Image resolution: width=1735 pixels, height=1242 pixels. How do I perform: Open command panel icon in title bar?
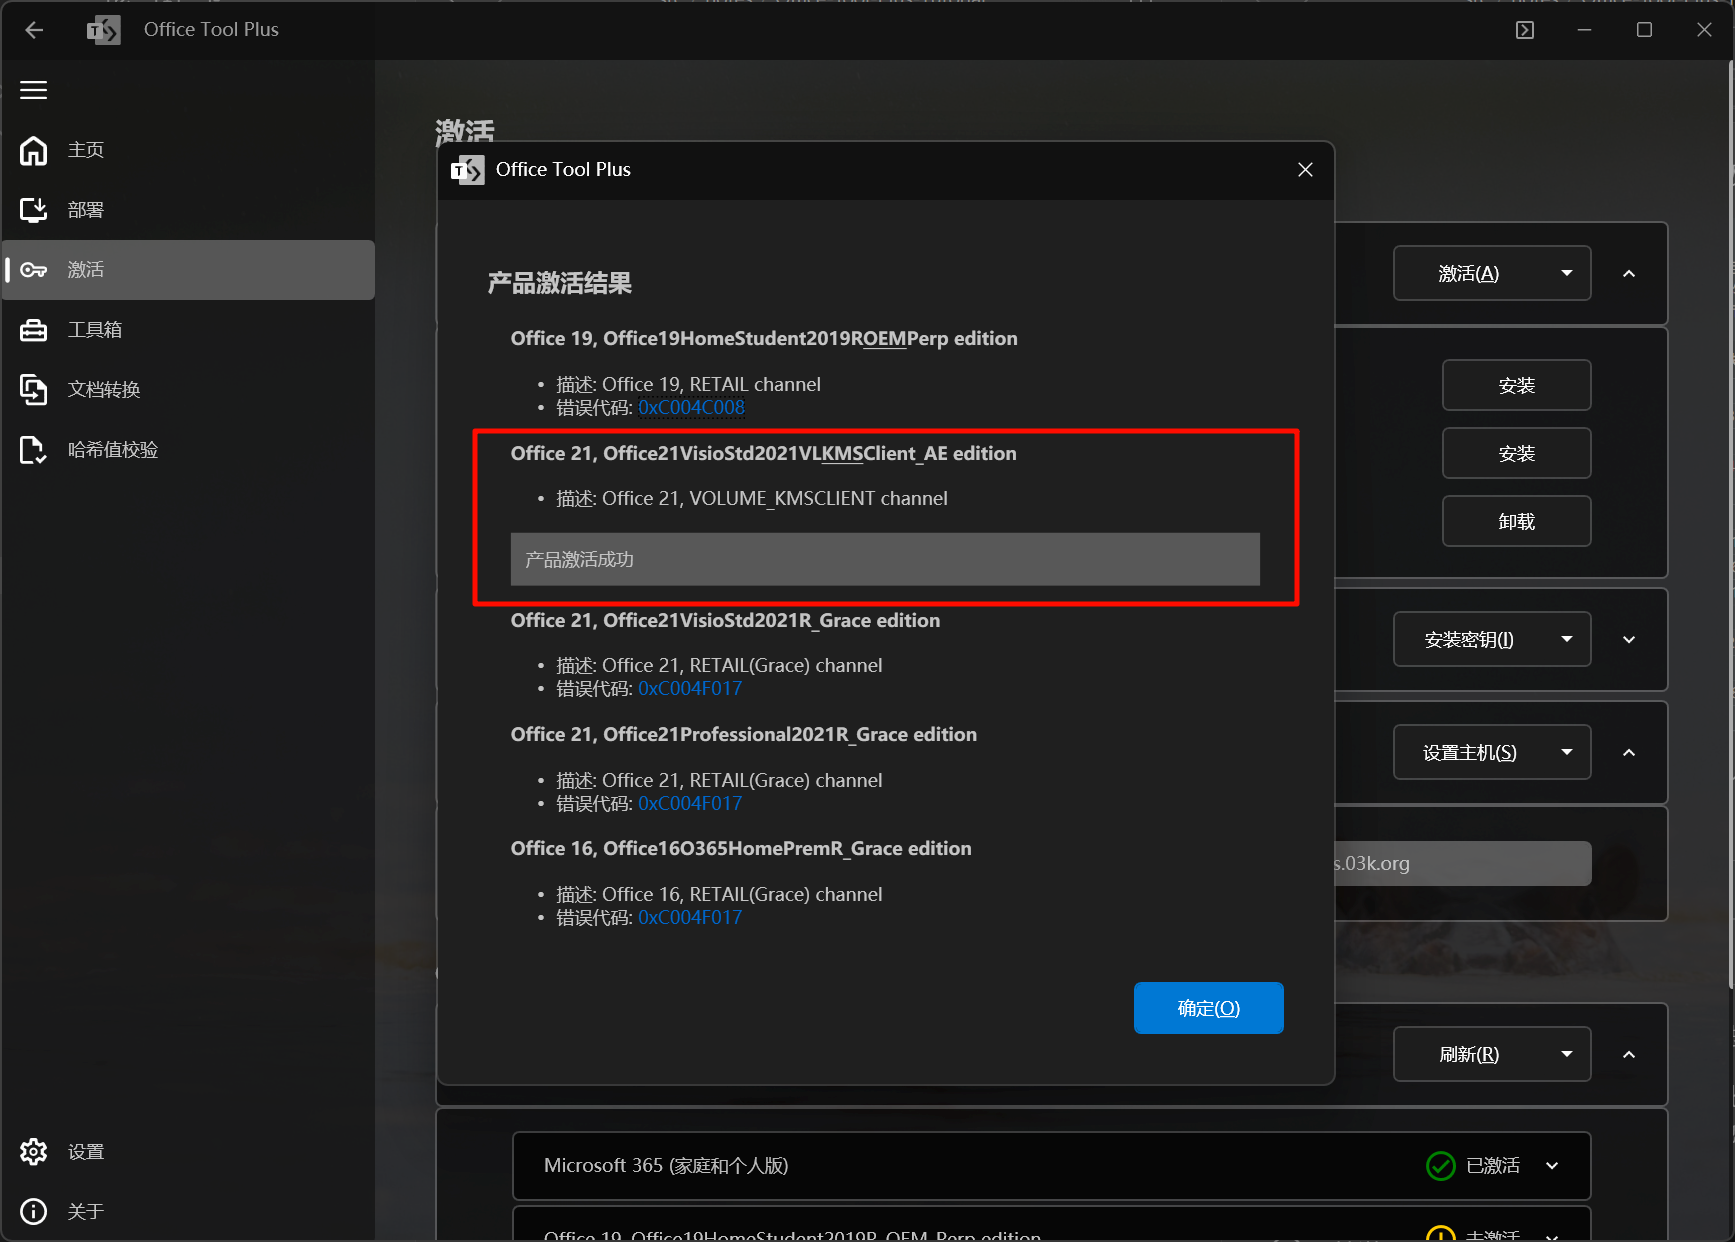pos(1524,30)
